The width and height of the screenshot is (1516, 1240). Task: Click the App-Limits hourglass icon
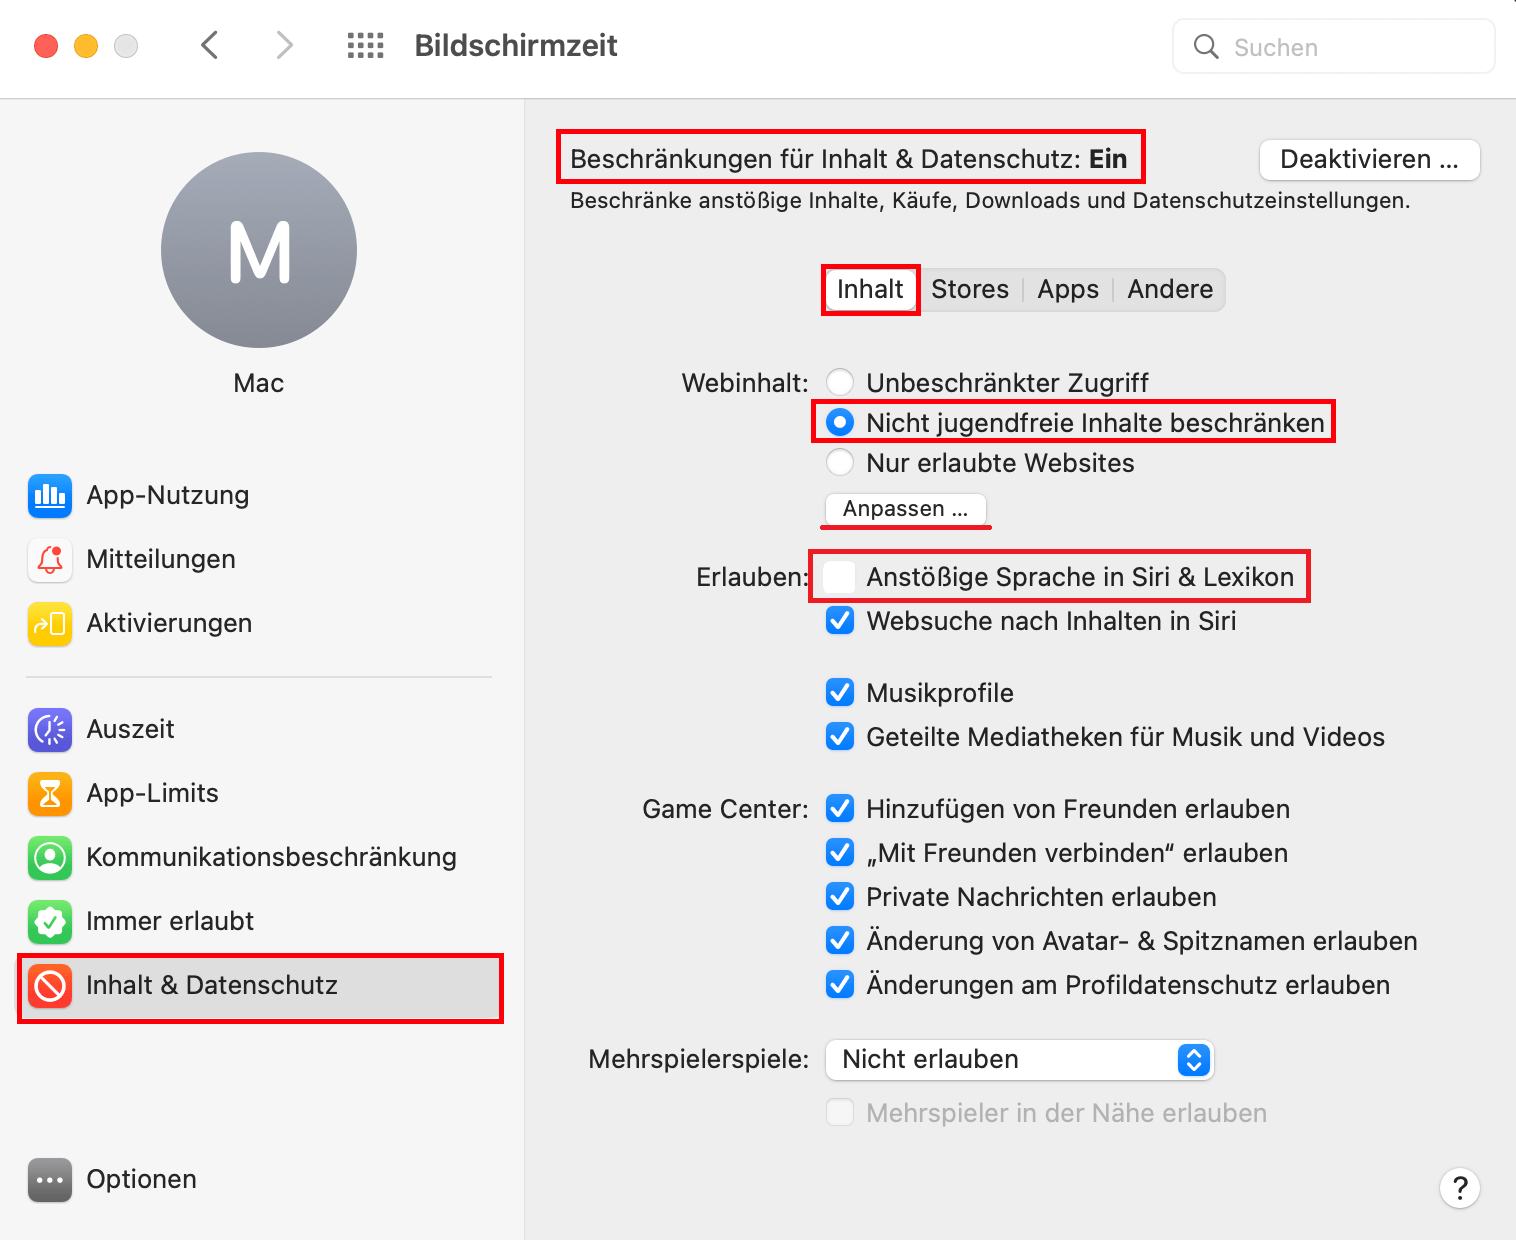pos(50,794)
